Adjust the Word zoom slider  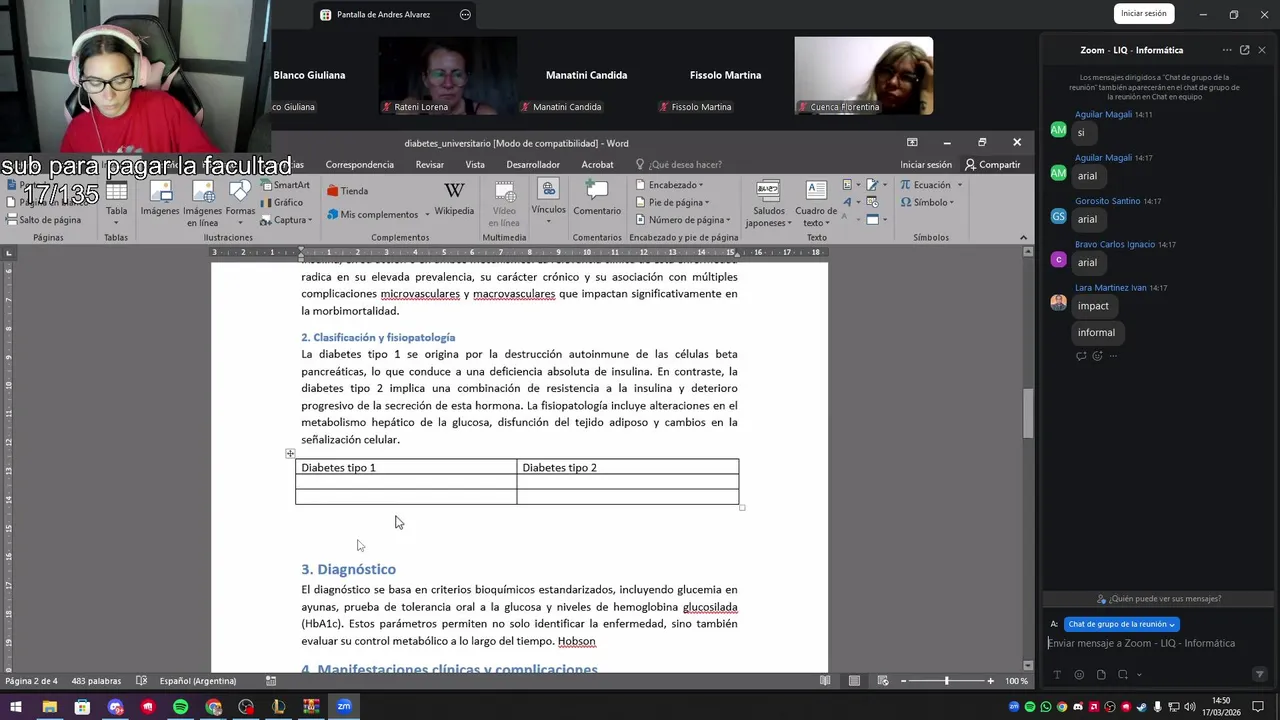point(946,681)
